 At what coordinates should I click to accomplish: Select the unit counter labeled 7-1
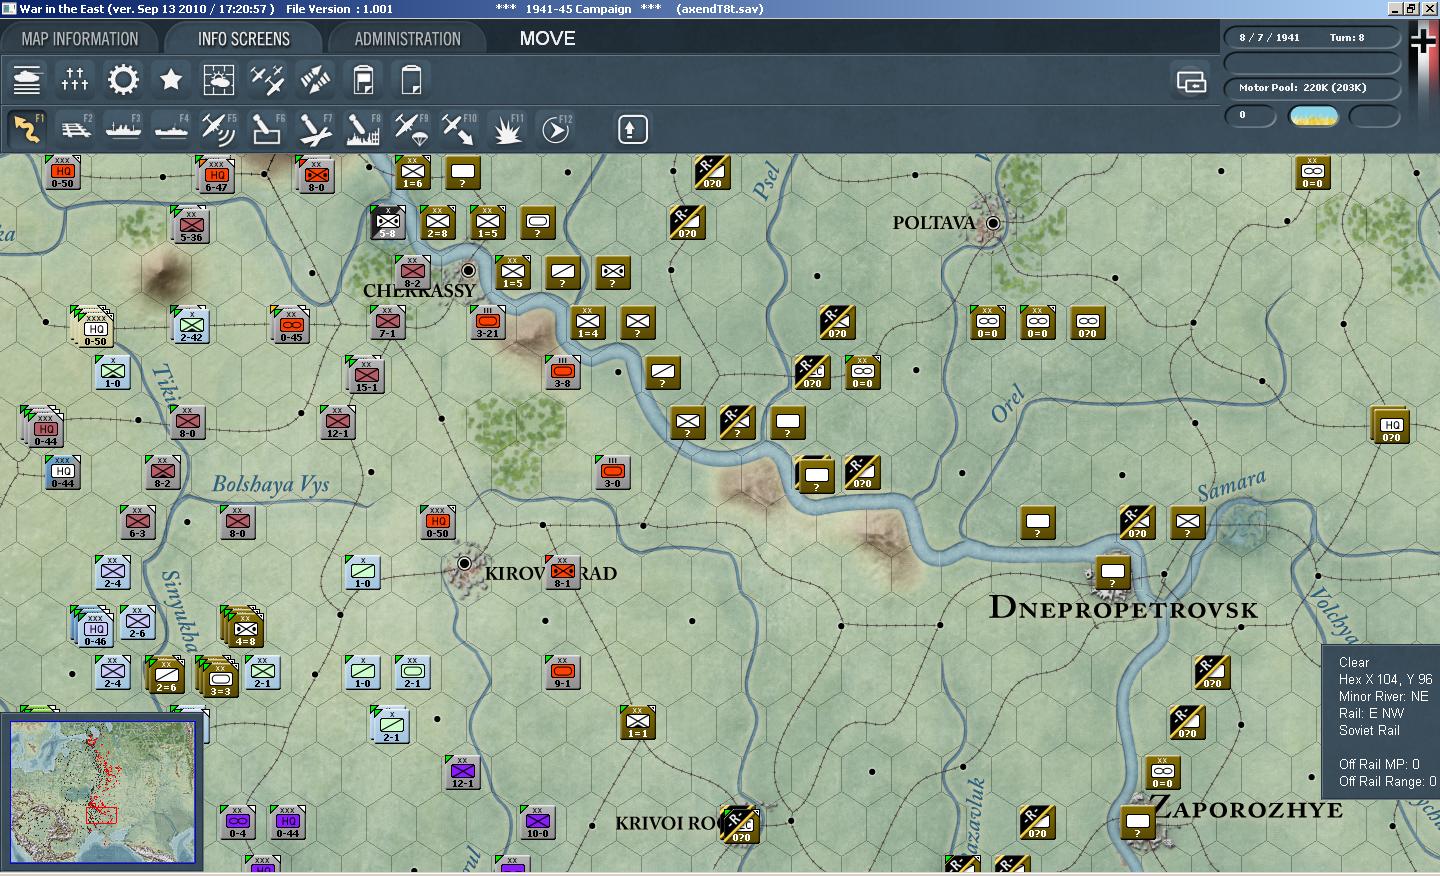pos(387,323)
